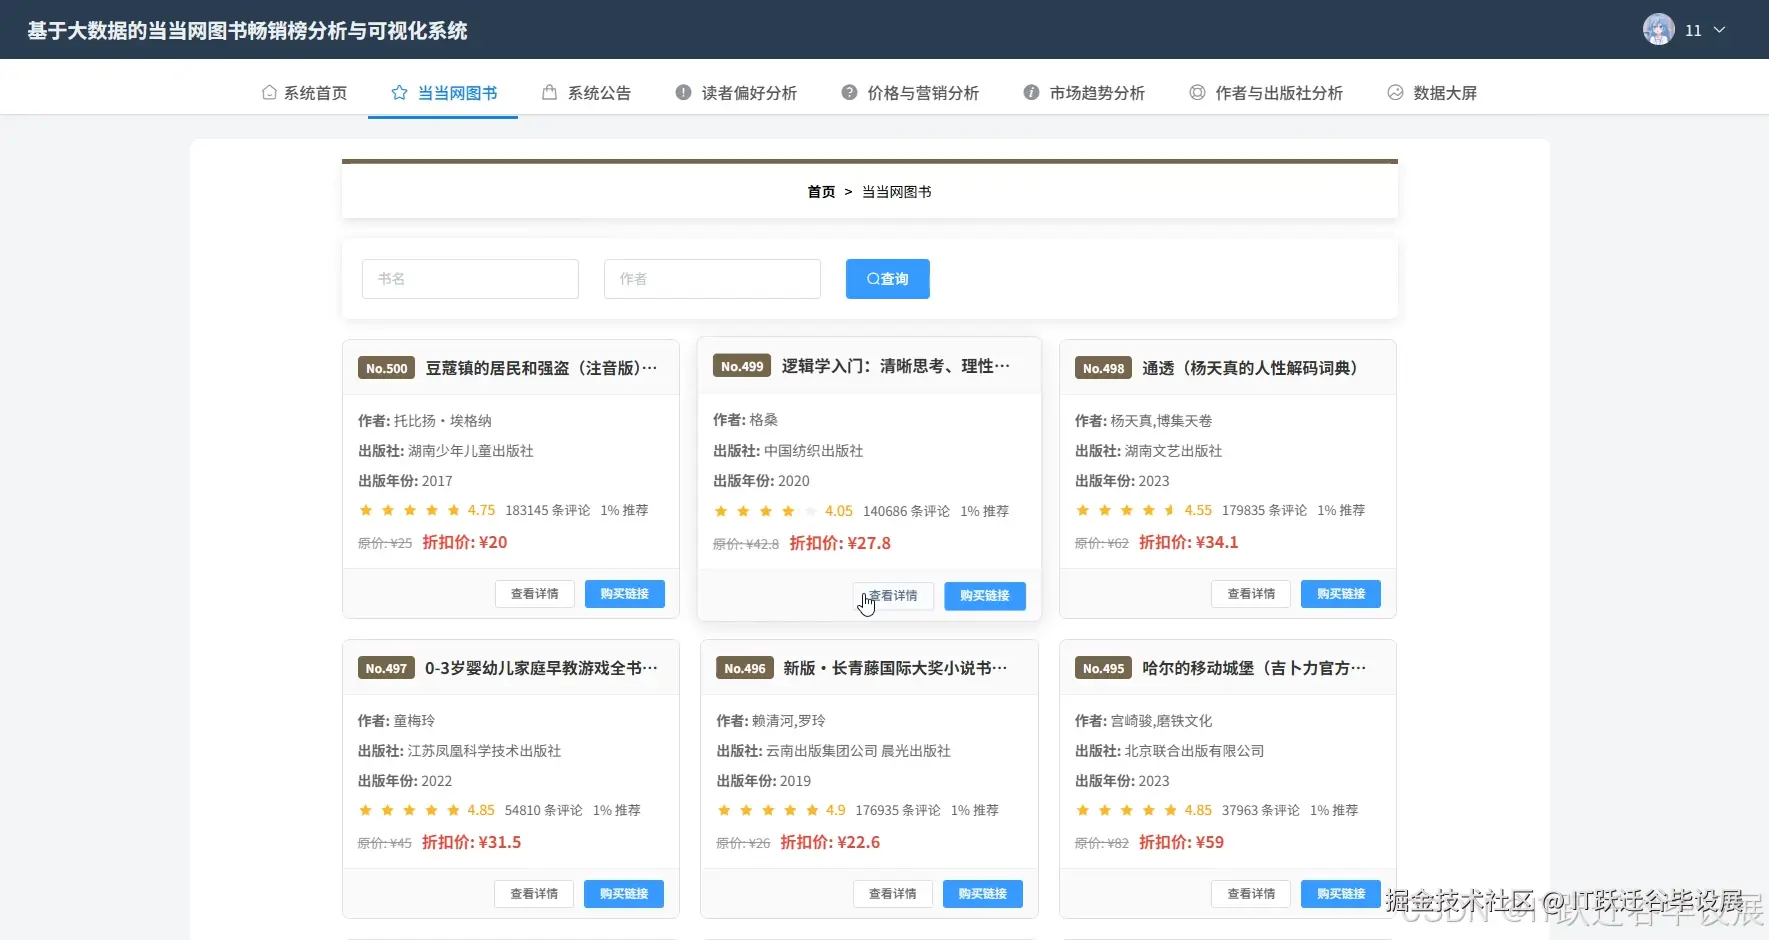This screenshot has height=940, width=1769.
Task: Click the 4.85 star rating of No.497
Action: click(427, 810)
